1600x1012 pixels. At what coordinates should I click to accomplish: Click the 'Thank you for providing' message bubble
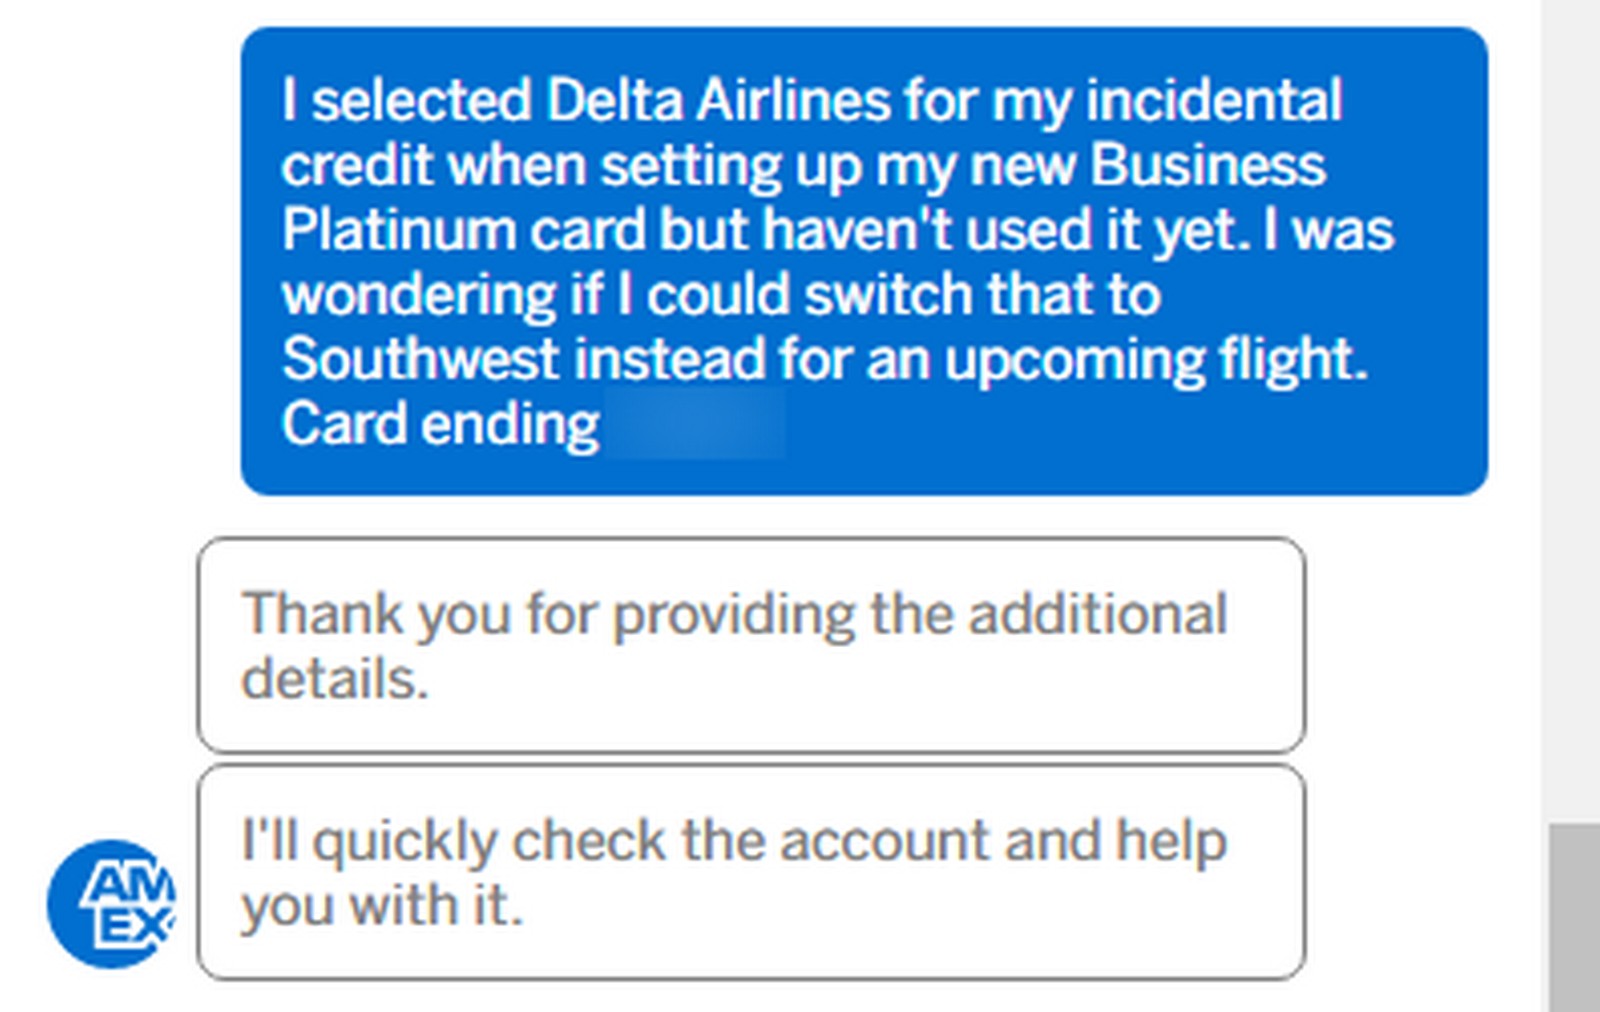(750, 640)
